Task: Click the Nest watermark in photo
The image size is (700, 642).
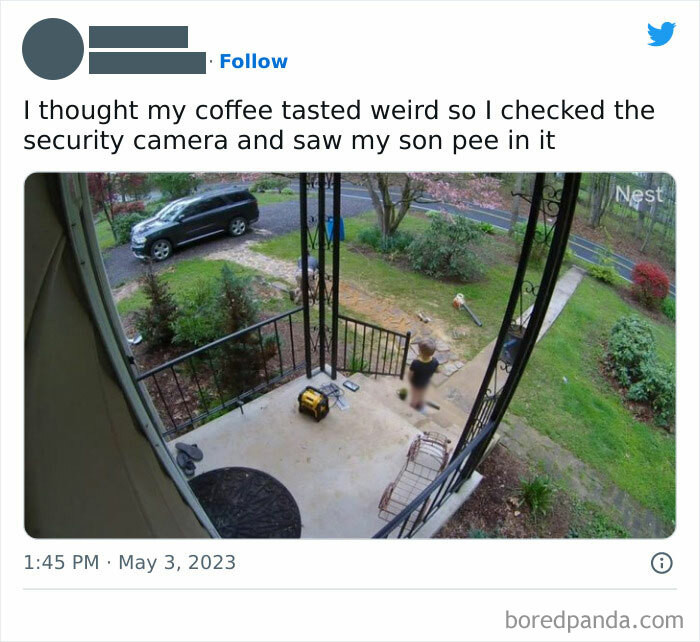Action: point(639,194)
